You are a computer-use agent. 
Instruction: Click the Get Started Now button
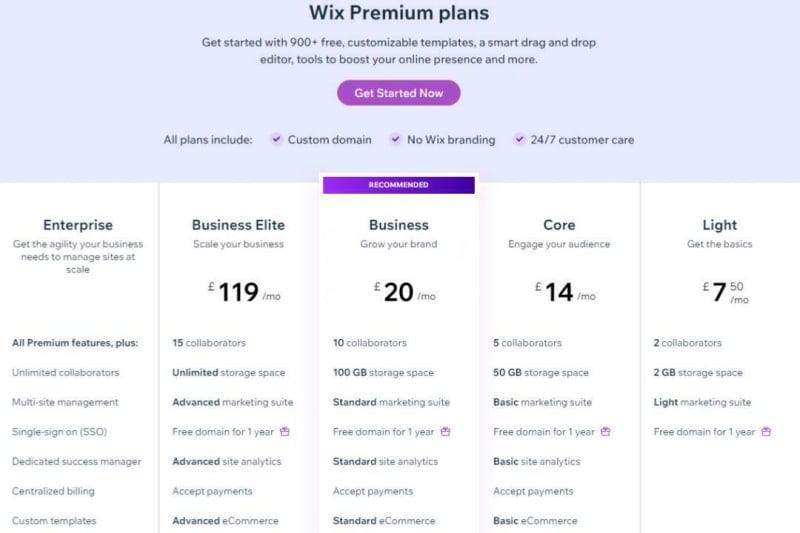[x=398, y=93]
